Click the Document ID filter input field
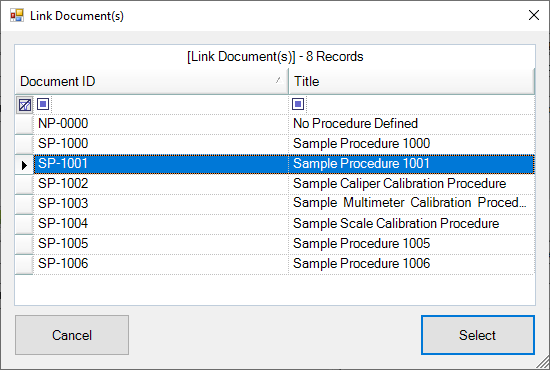This screenshot has width=550, height=370. pyautogui.click(x=169, y=105)
